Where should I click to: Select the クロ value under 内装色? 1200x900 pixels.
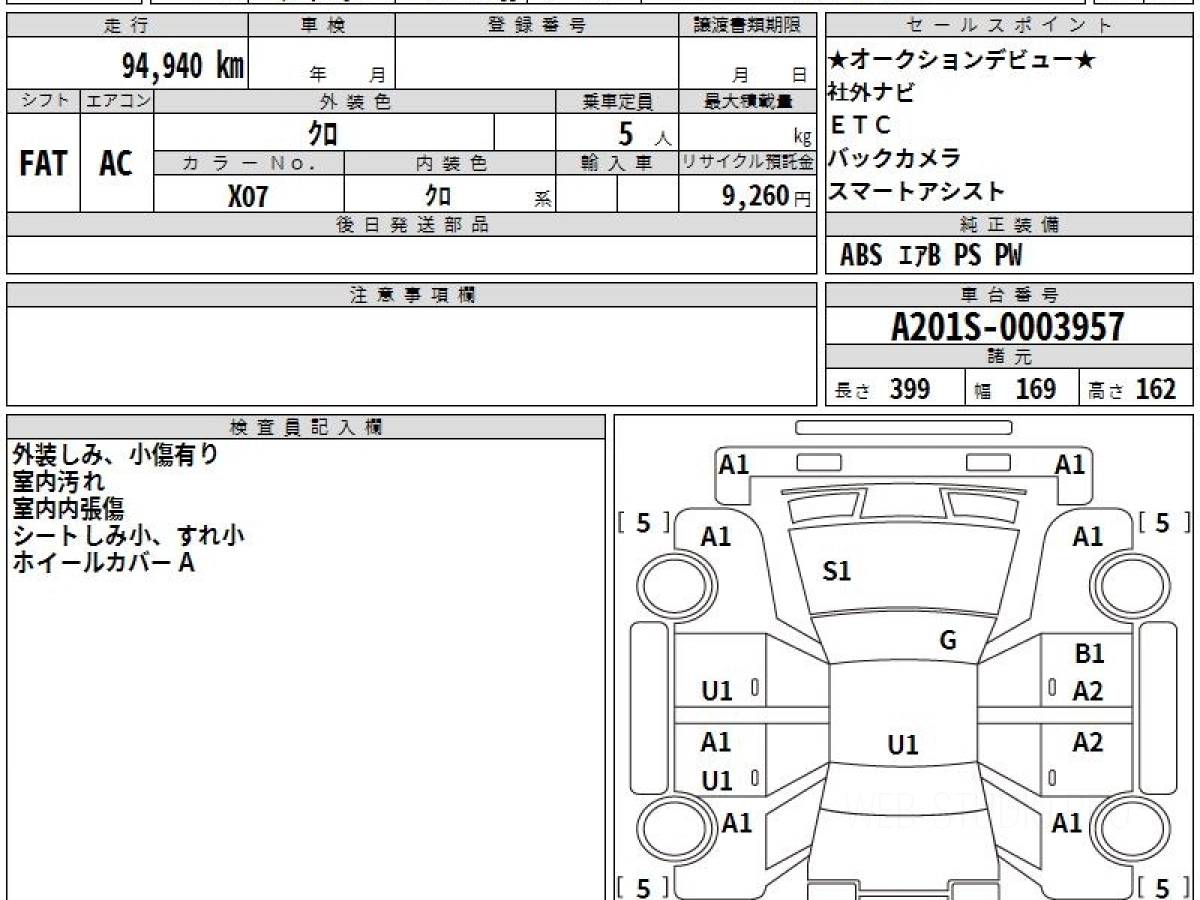point(438,195)
